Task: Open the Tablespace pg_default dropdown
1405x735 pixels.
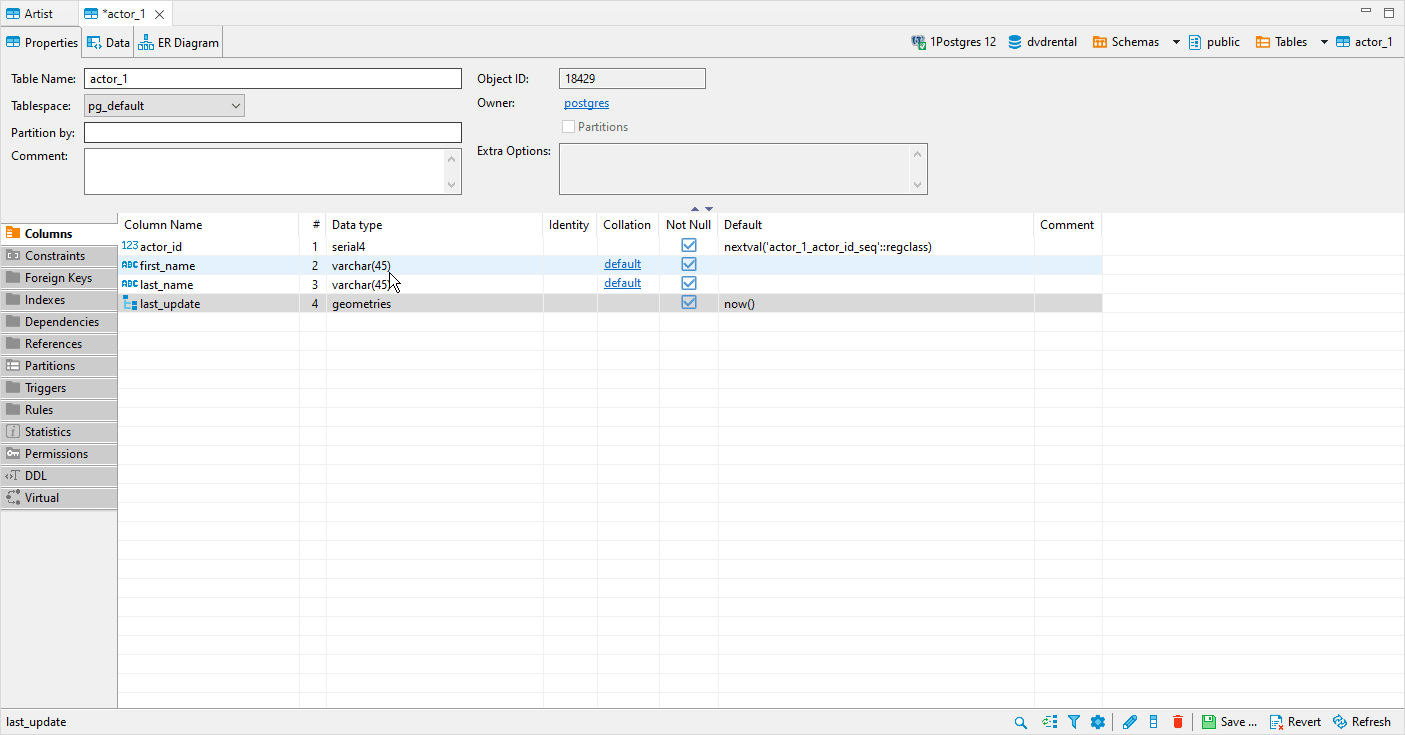Action: [164, 106]
